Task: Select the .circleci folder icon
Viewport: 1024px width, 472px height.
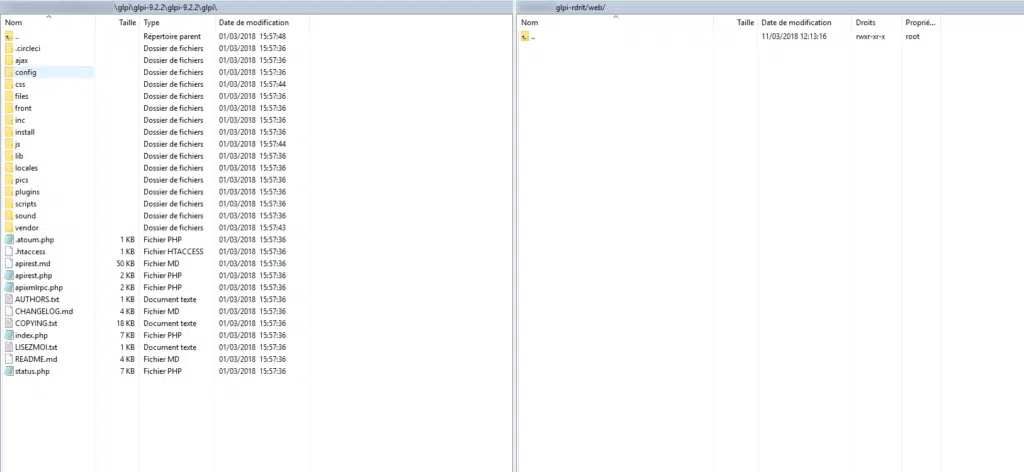Action: pos(8,48)
